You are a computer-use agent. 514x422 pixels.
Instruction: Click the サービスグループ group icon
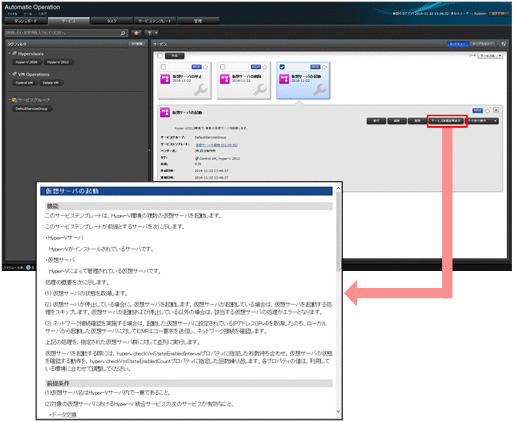click(15, 100)
